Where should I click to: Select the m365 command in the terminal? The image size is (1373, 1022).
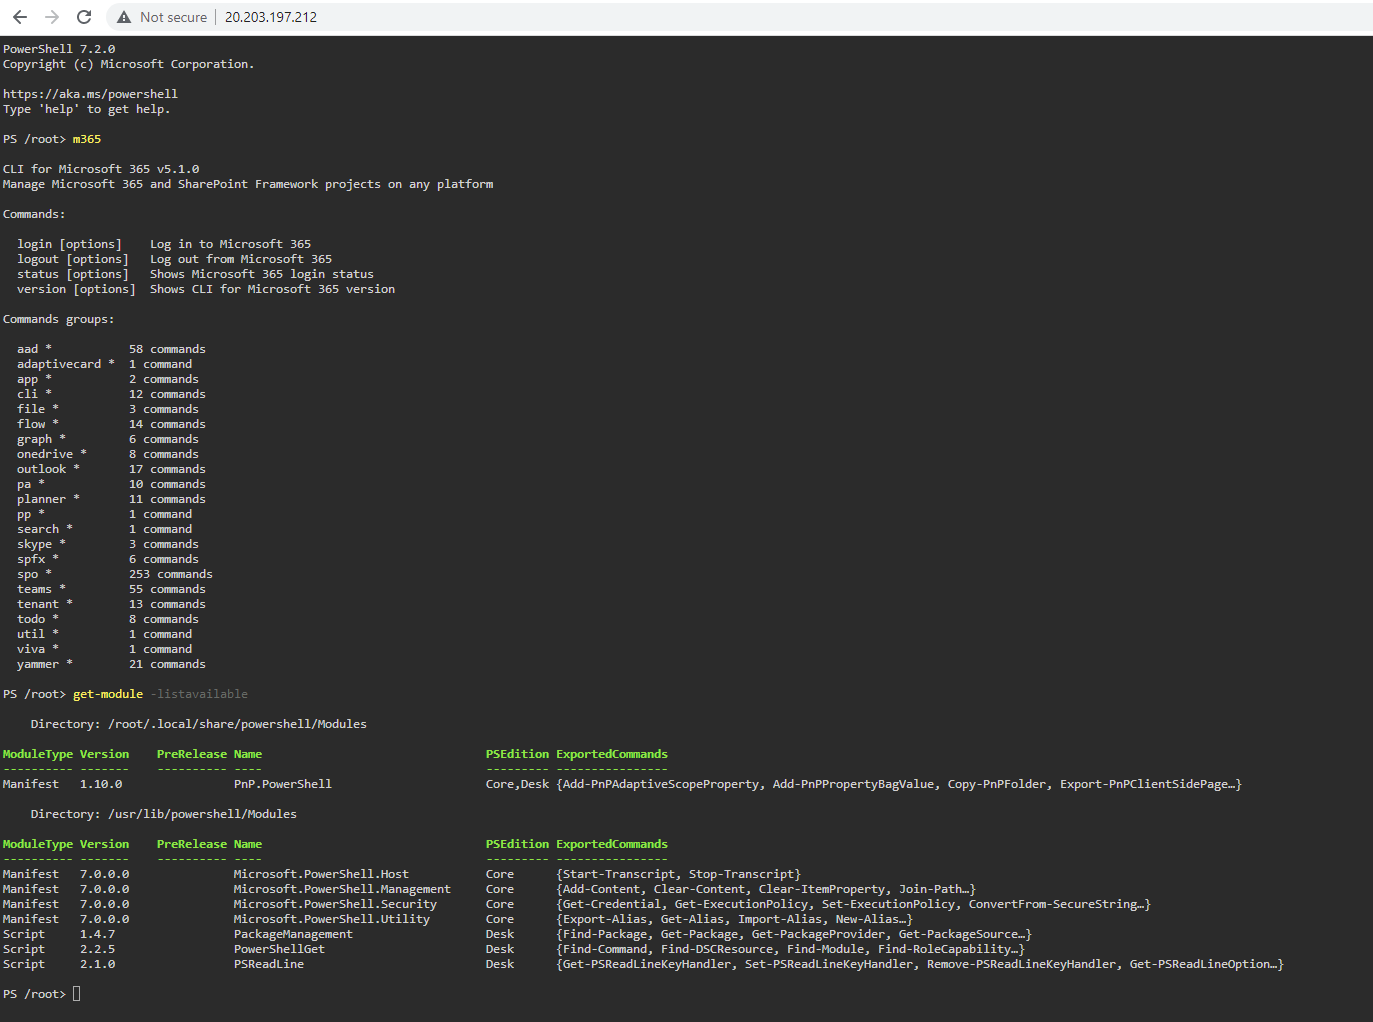[86, 138]
